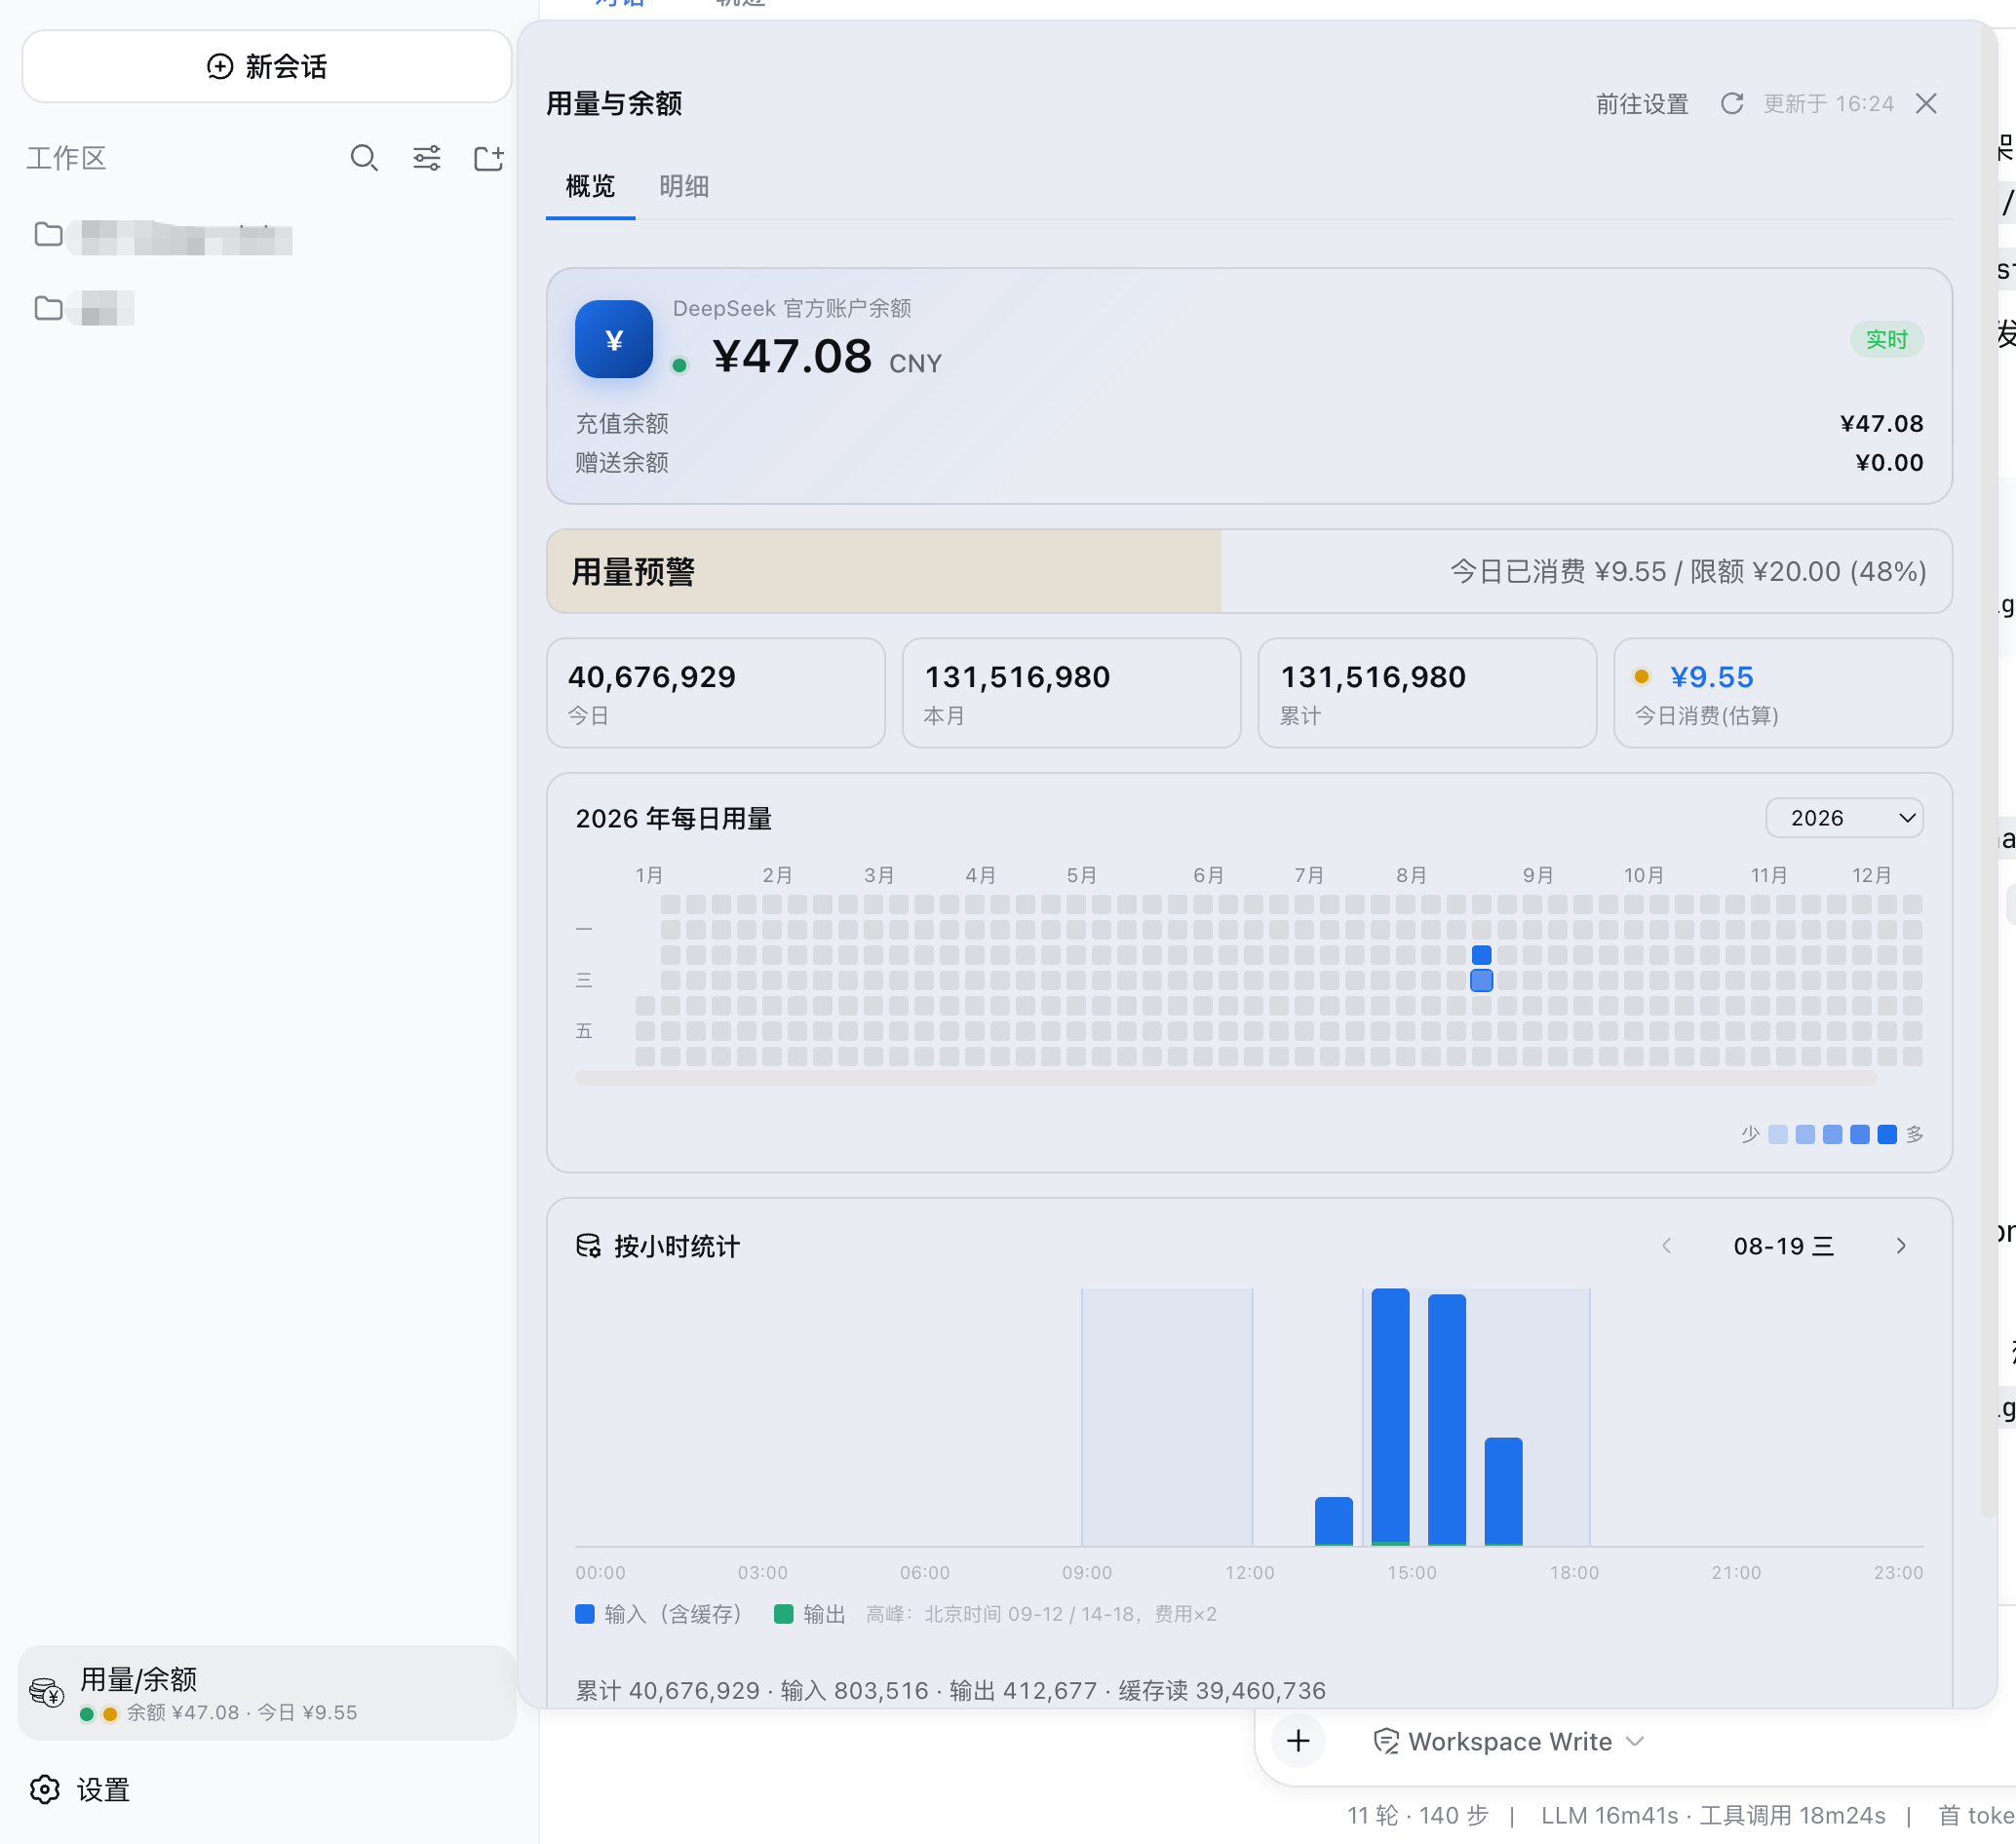The width and height of the screenshot is (2016, 1844).
Task: Click 充值余额 row value ¥47.08
Action: click(x=1881, y=424)
